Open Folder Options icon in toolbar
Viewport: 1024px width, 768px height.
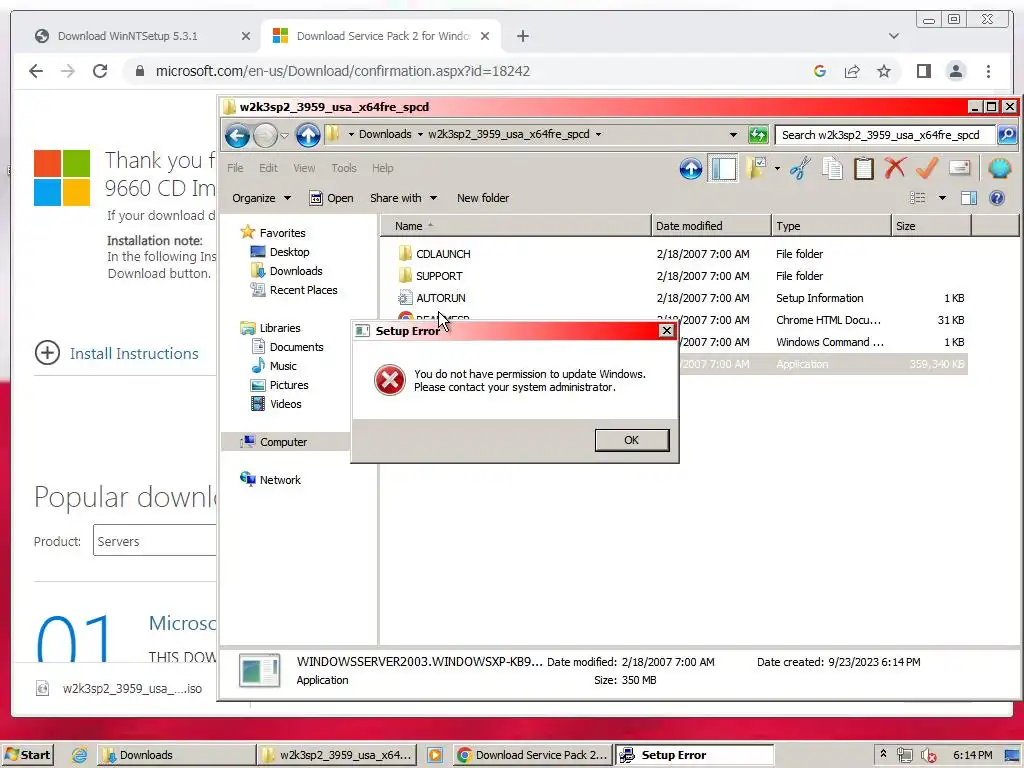click(x=756, y=168)
